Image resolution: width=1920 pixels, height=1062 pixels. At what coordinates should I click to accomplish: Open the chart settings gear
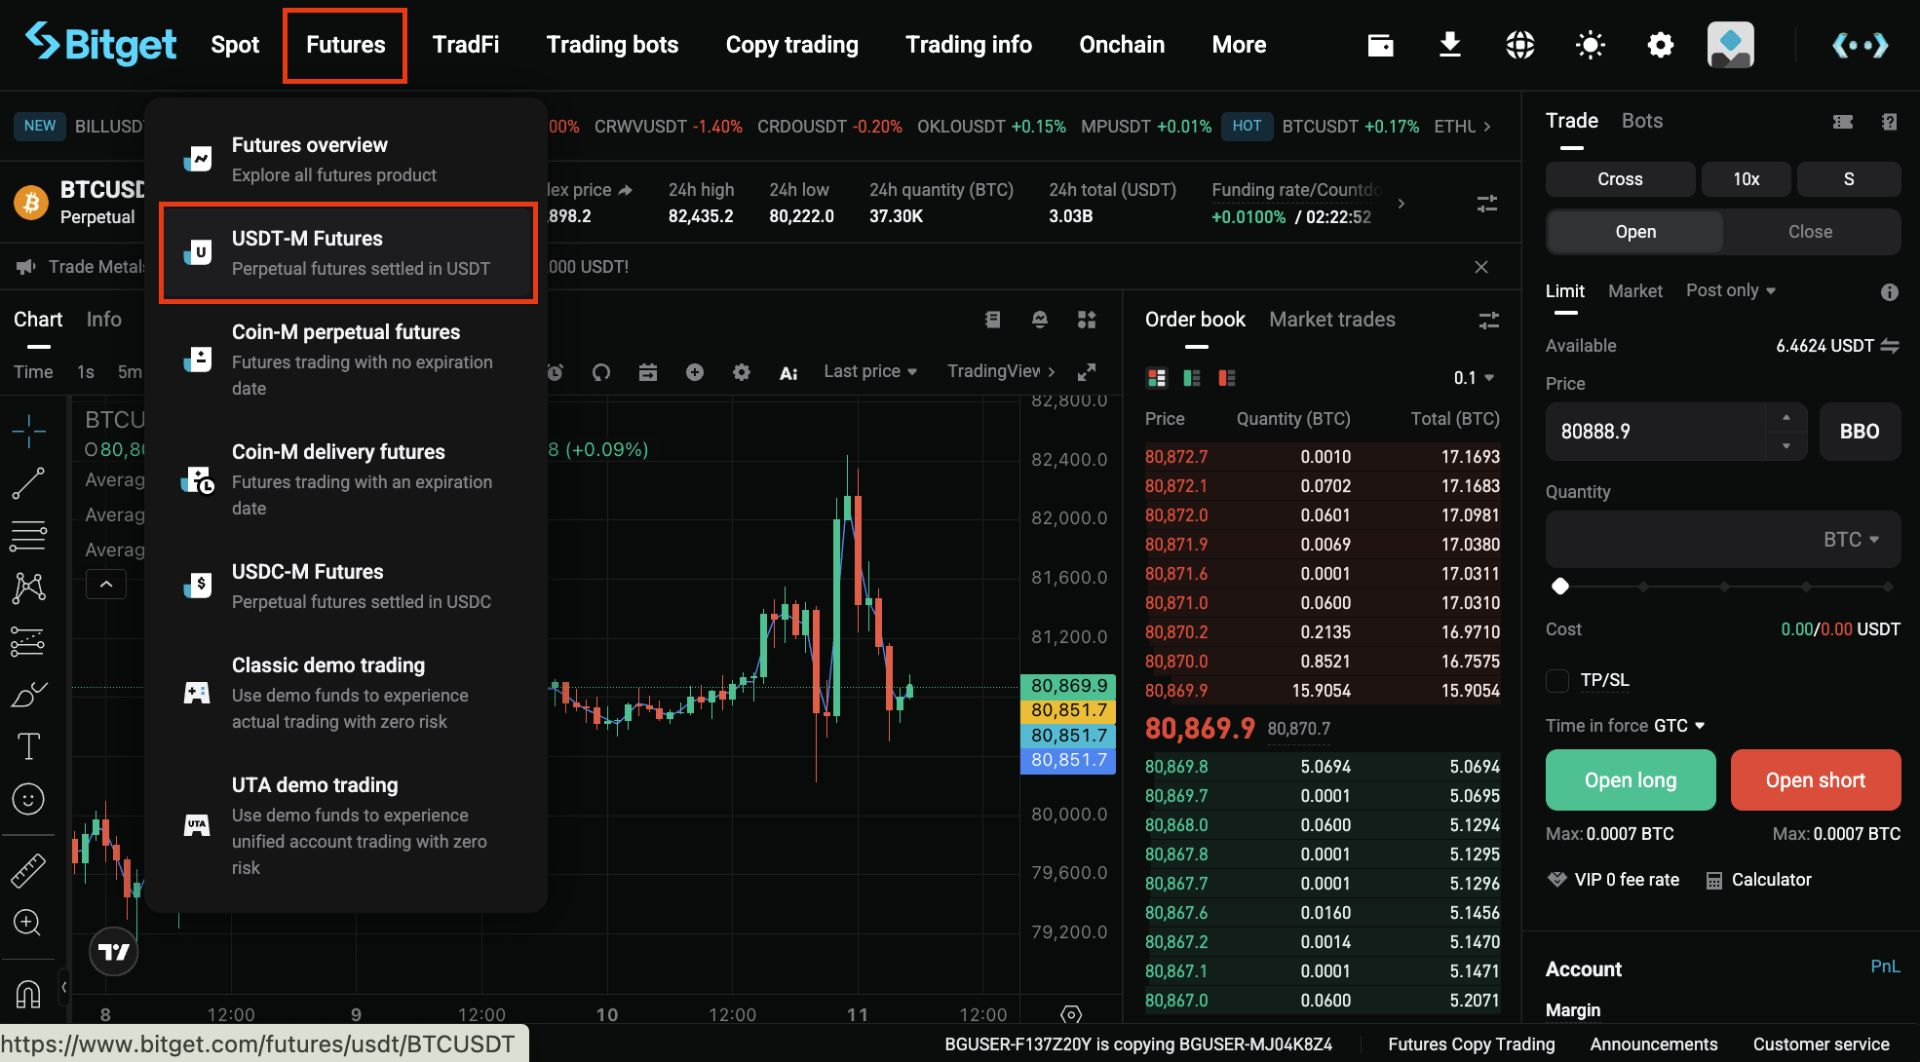741,372
